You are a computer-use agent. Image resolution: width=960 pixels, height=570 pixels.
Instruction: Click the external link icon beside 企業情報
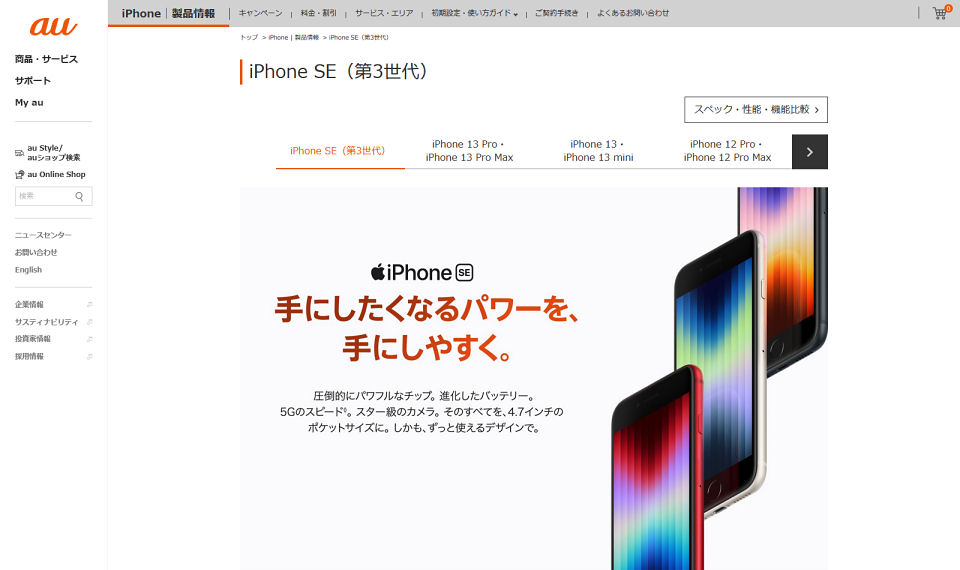(89, 304)
